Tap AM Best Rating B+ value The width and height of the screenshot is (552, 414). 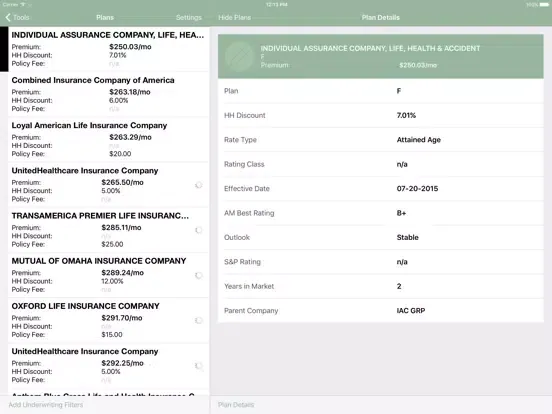tap(401, 213)
